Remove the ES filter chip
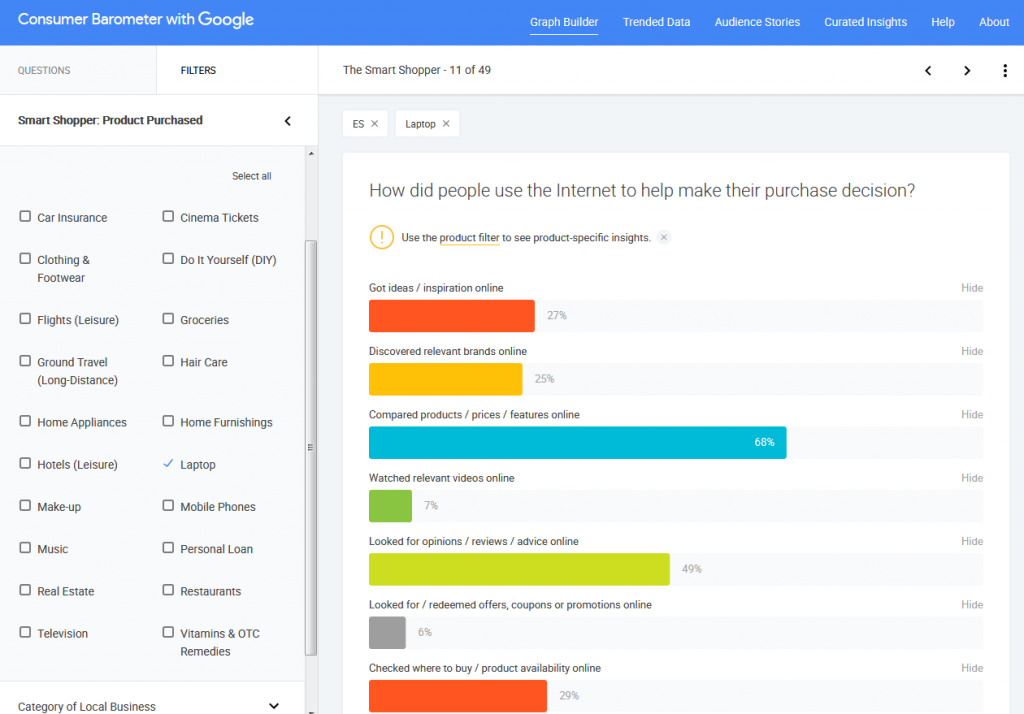 375,123
